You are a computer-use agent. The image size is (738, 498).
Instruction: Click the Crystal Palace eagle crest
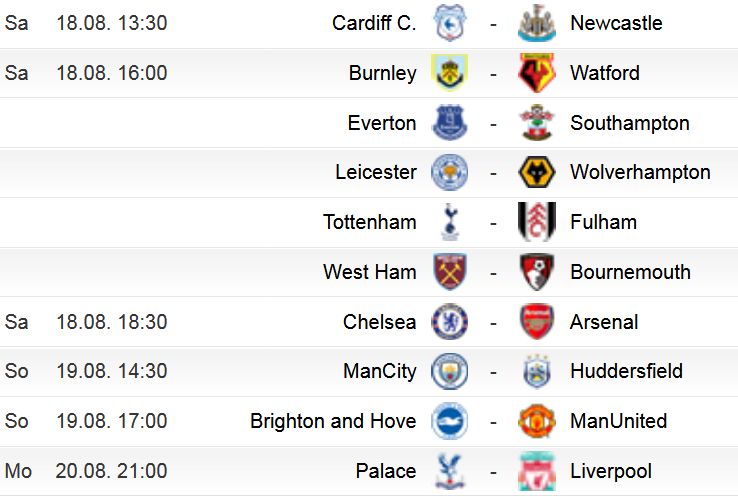[x=449, y=471]
